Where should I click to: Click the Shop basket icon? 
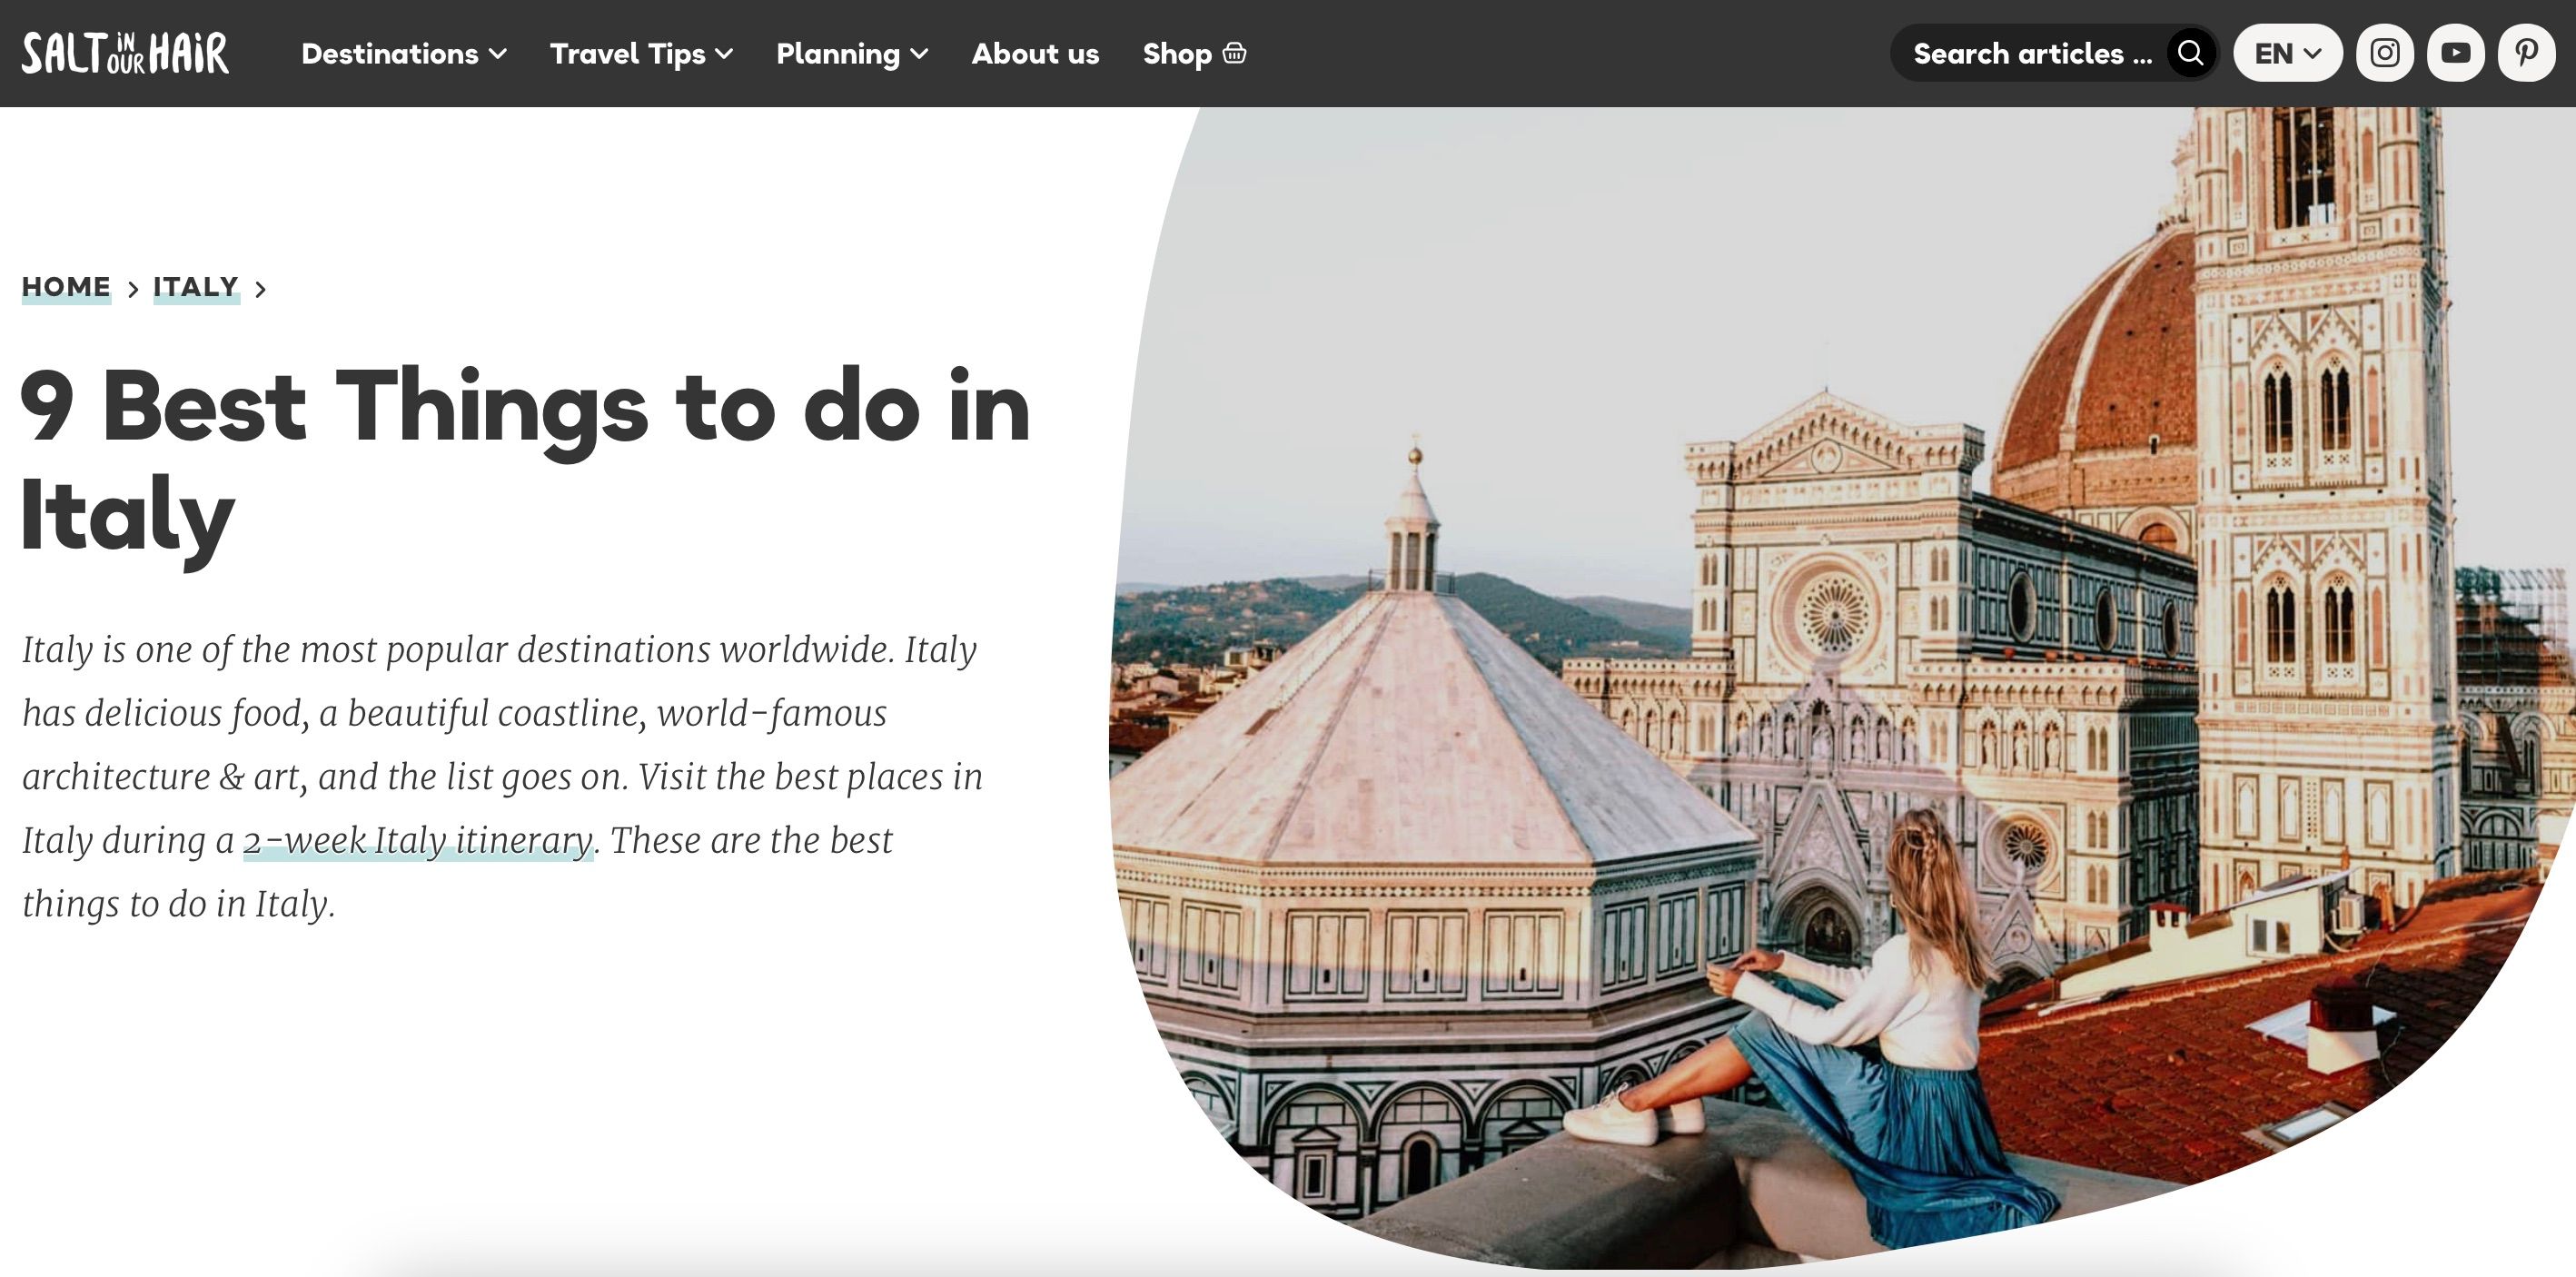pyautogui.click(x=1235, y=53)
